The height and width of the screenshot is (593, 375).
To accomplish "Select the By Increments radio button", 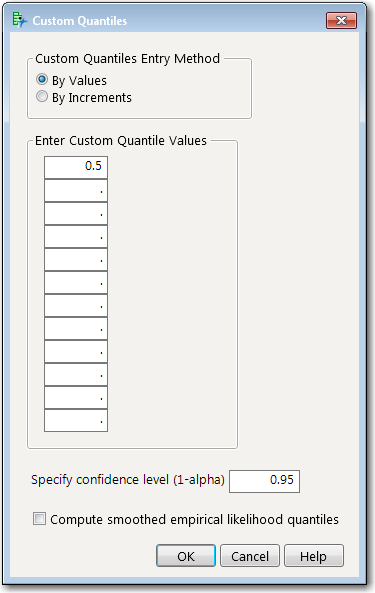I will (42, 96).
